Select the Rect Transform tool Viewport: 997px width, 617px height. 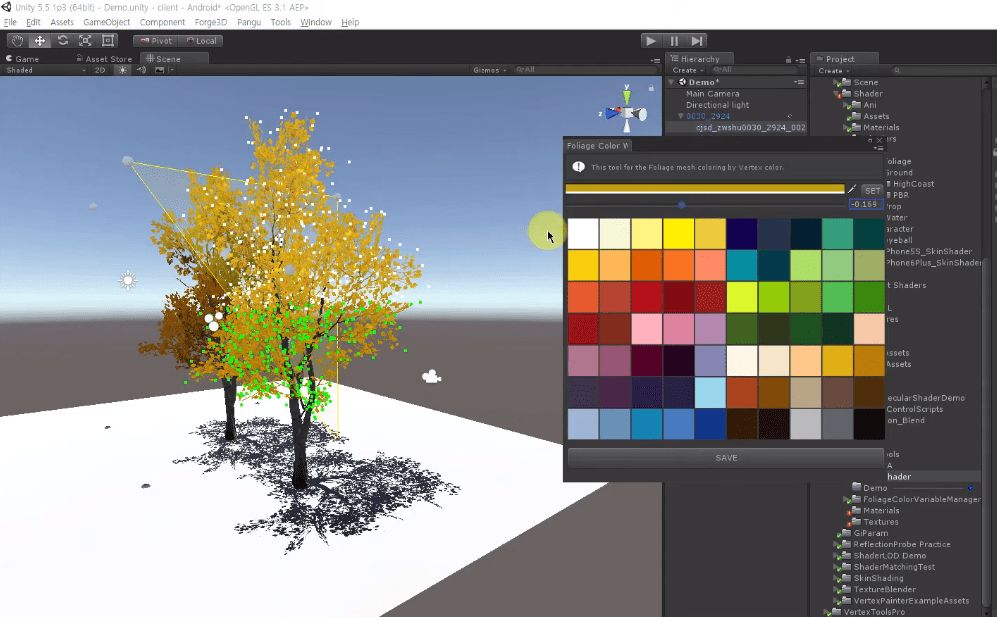106,41
